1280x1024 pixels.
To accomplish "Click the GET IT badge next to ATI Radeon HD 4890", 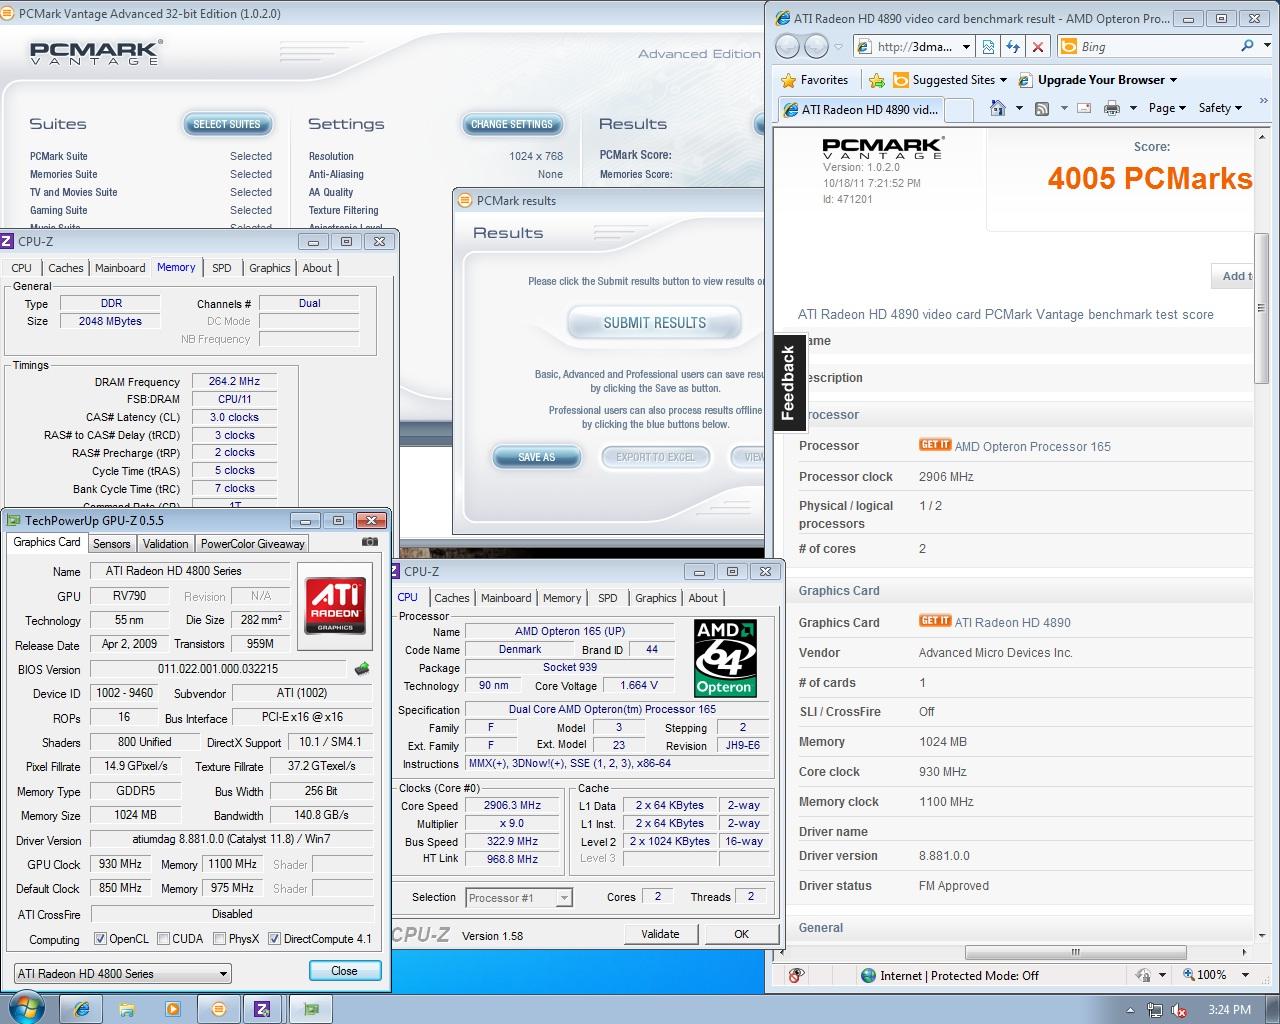I will (x=935, y=621).
